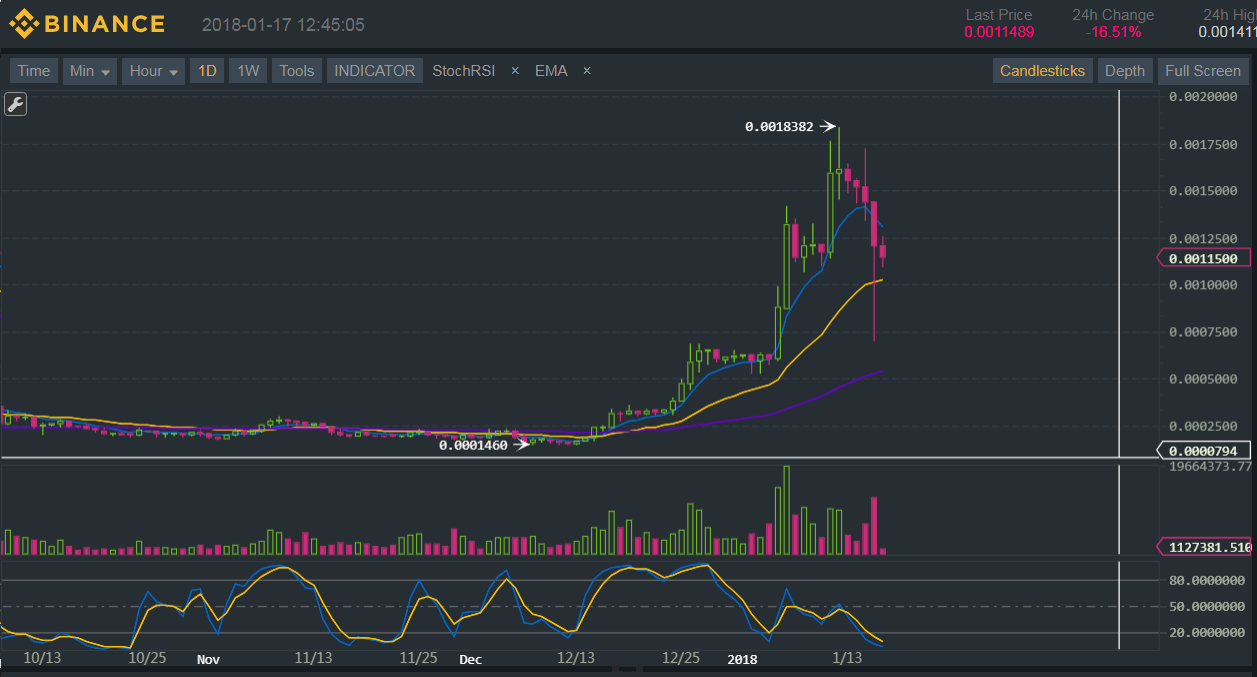Click the 19664373.77 volume max label
Viewport: 1257px width, 677px height.
[1210, 466]
